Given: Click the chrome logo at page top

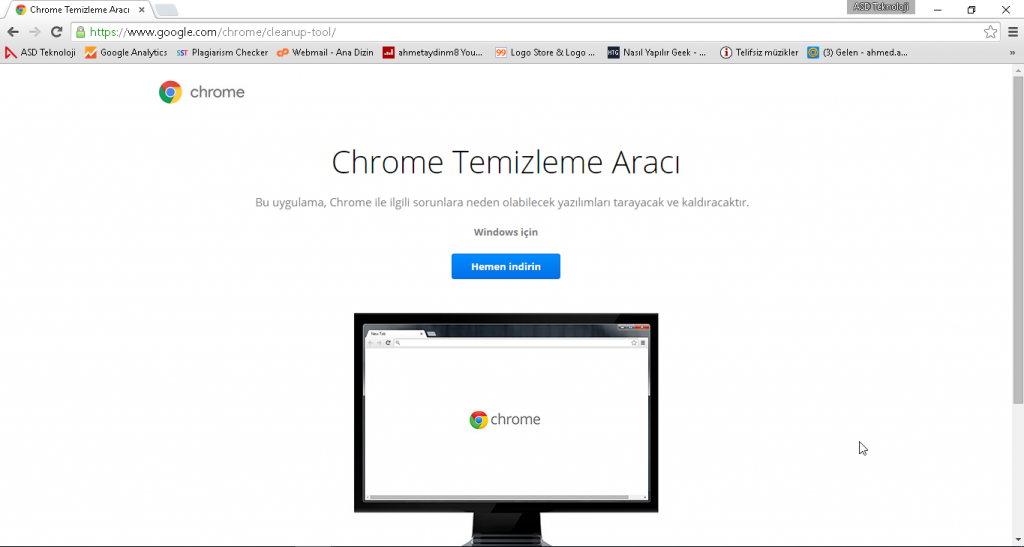Looking at the screenshot, I should pyautogui.click(x=201, y=92).
